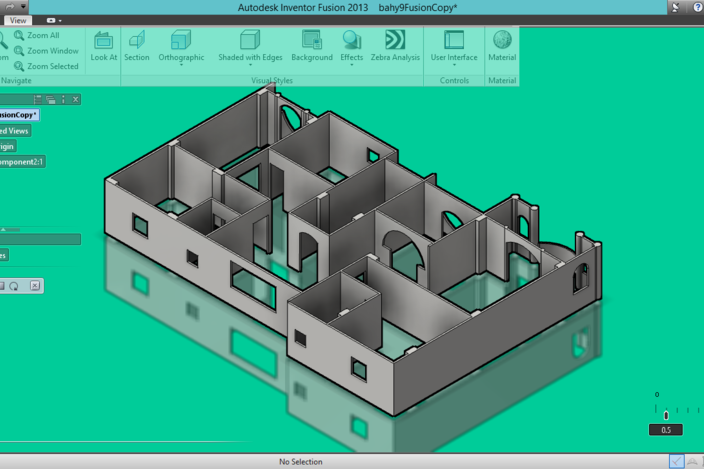Expand the Shaded with Edges dropdown arrow
Image resolution: width=704 pixels, height=469 pixels.
251,65
